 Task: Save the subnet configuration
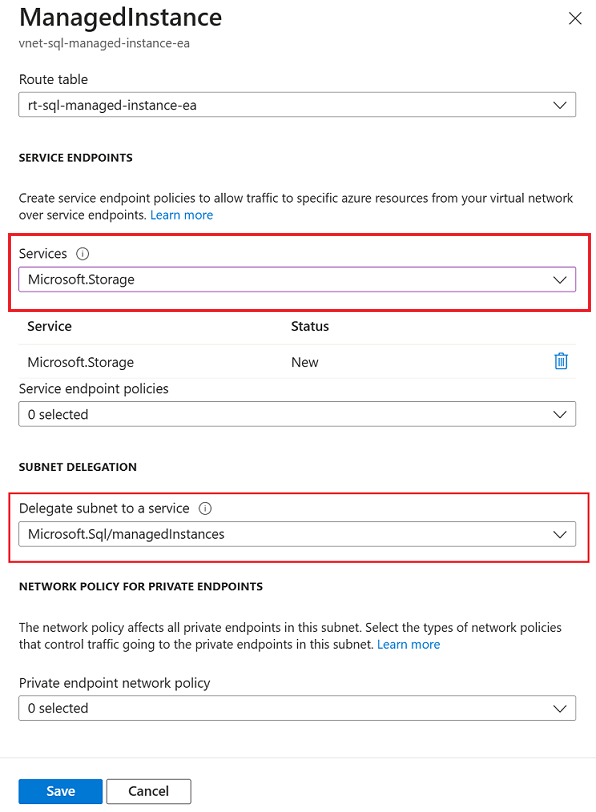(60, 790)
